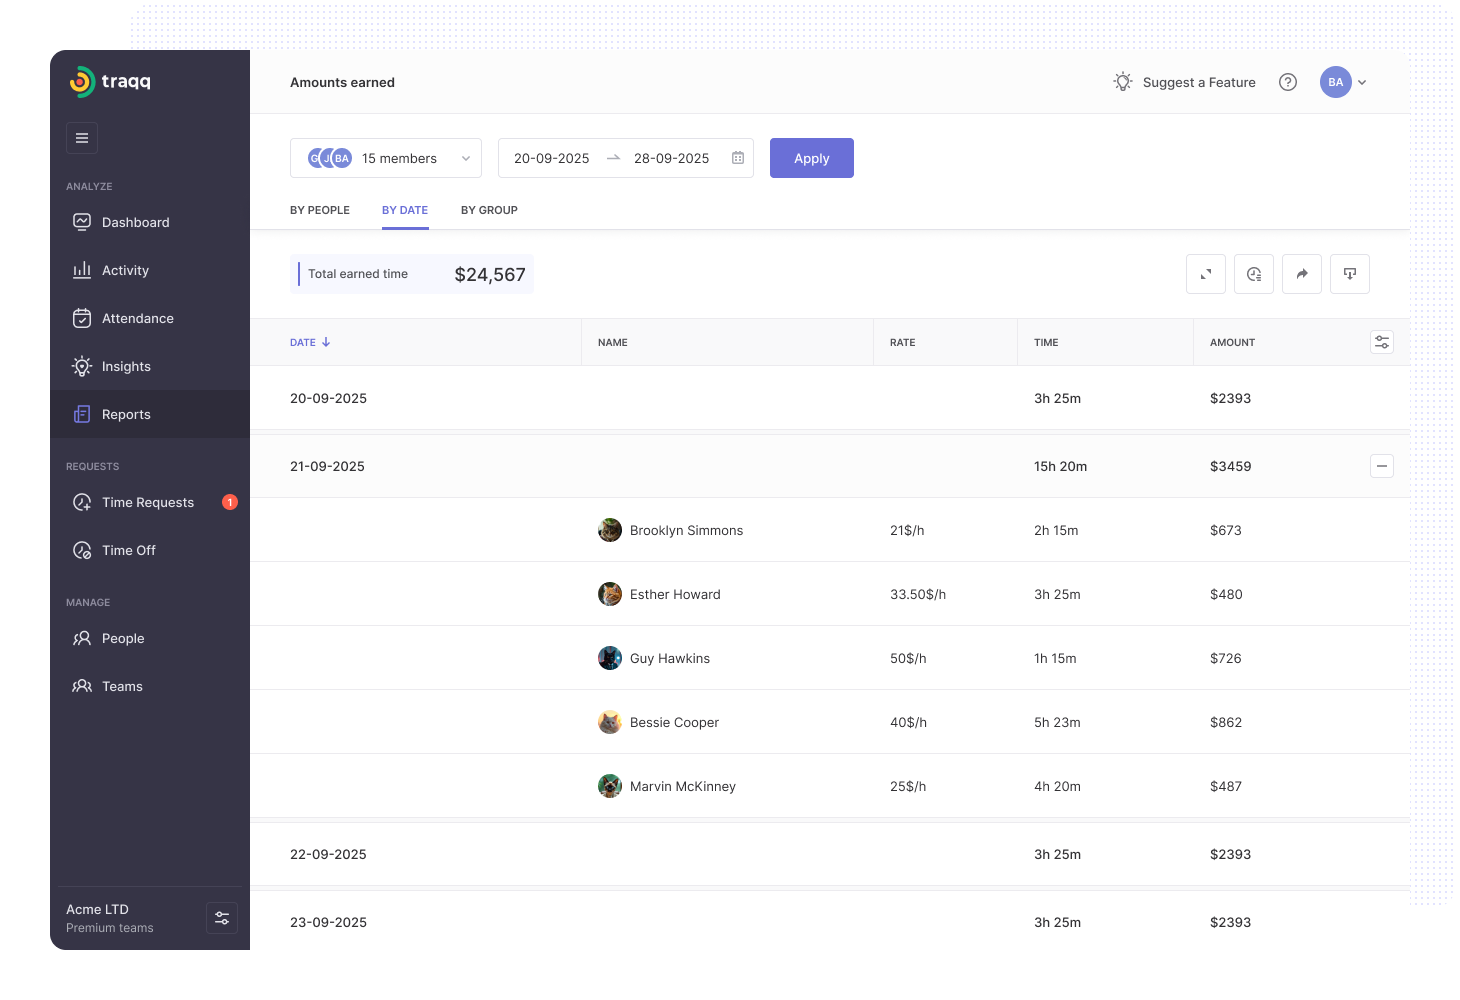Click the Suggest a Feature link
The width and height of the screenshot is (1460, 1000).
coord(1199,82)
